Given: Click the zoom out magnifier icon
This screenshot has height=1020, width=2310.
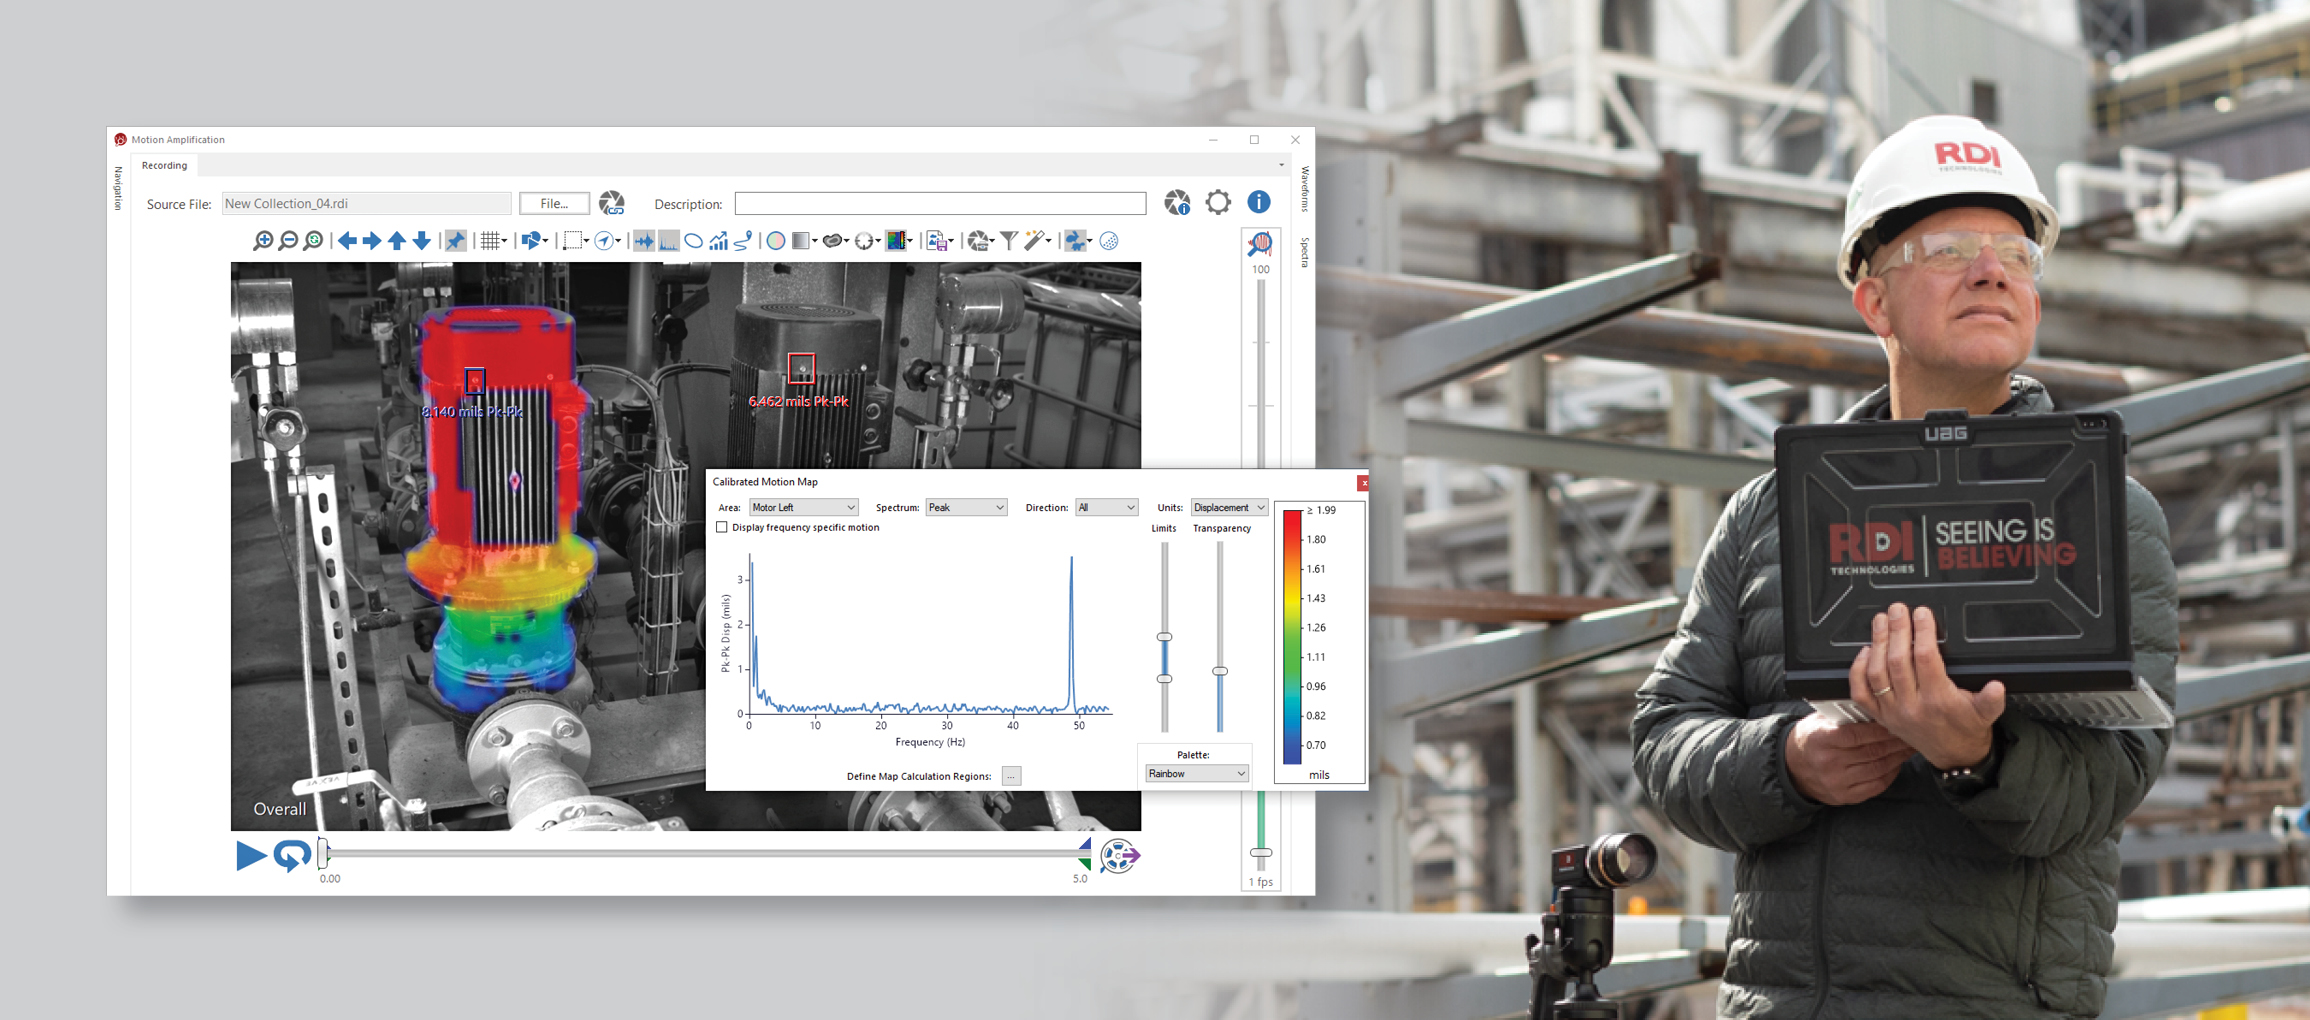Looking at the screenshot, I should pos(288,241).
